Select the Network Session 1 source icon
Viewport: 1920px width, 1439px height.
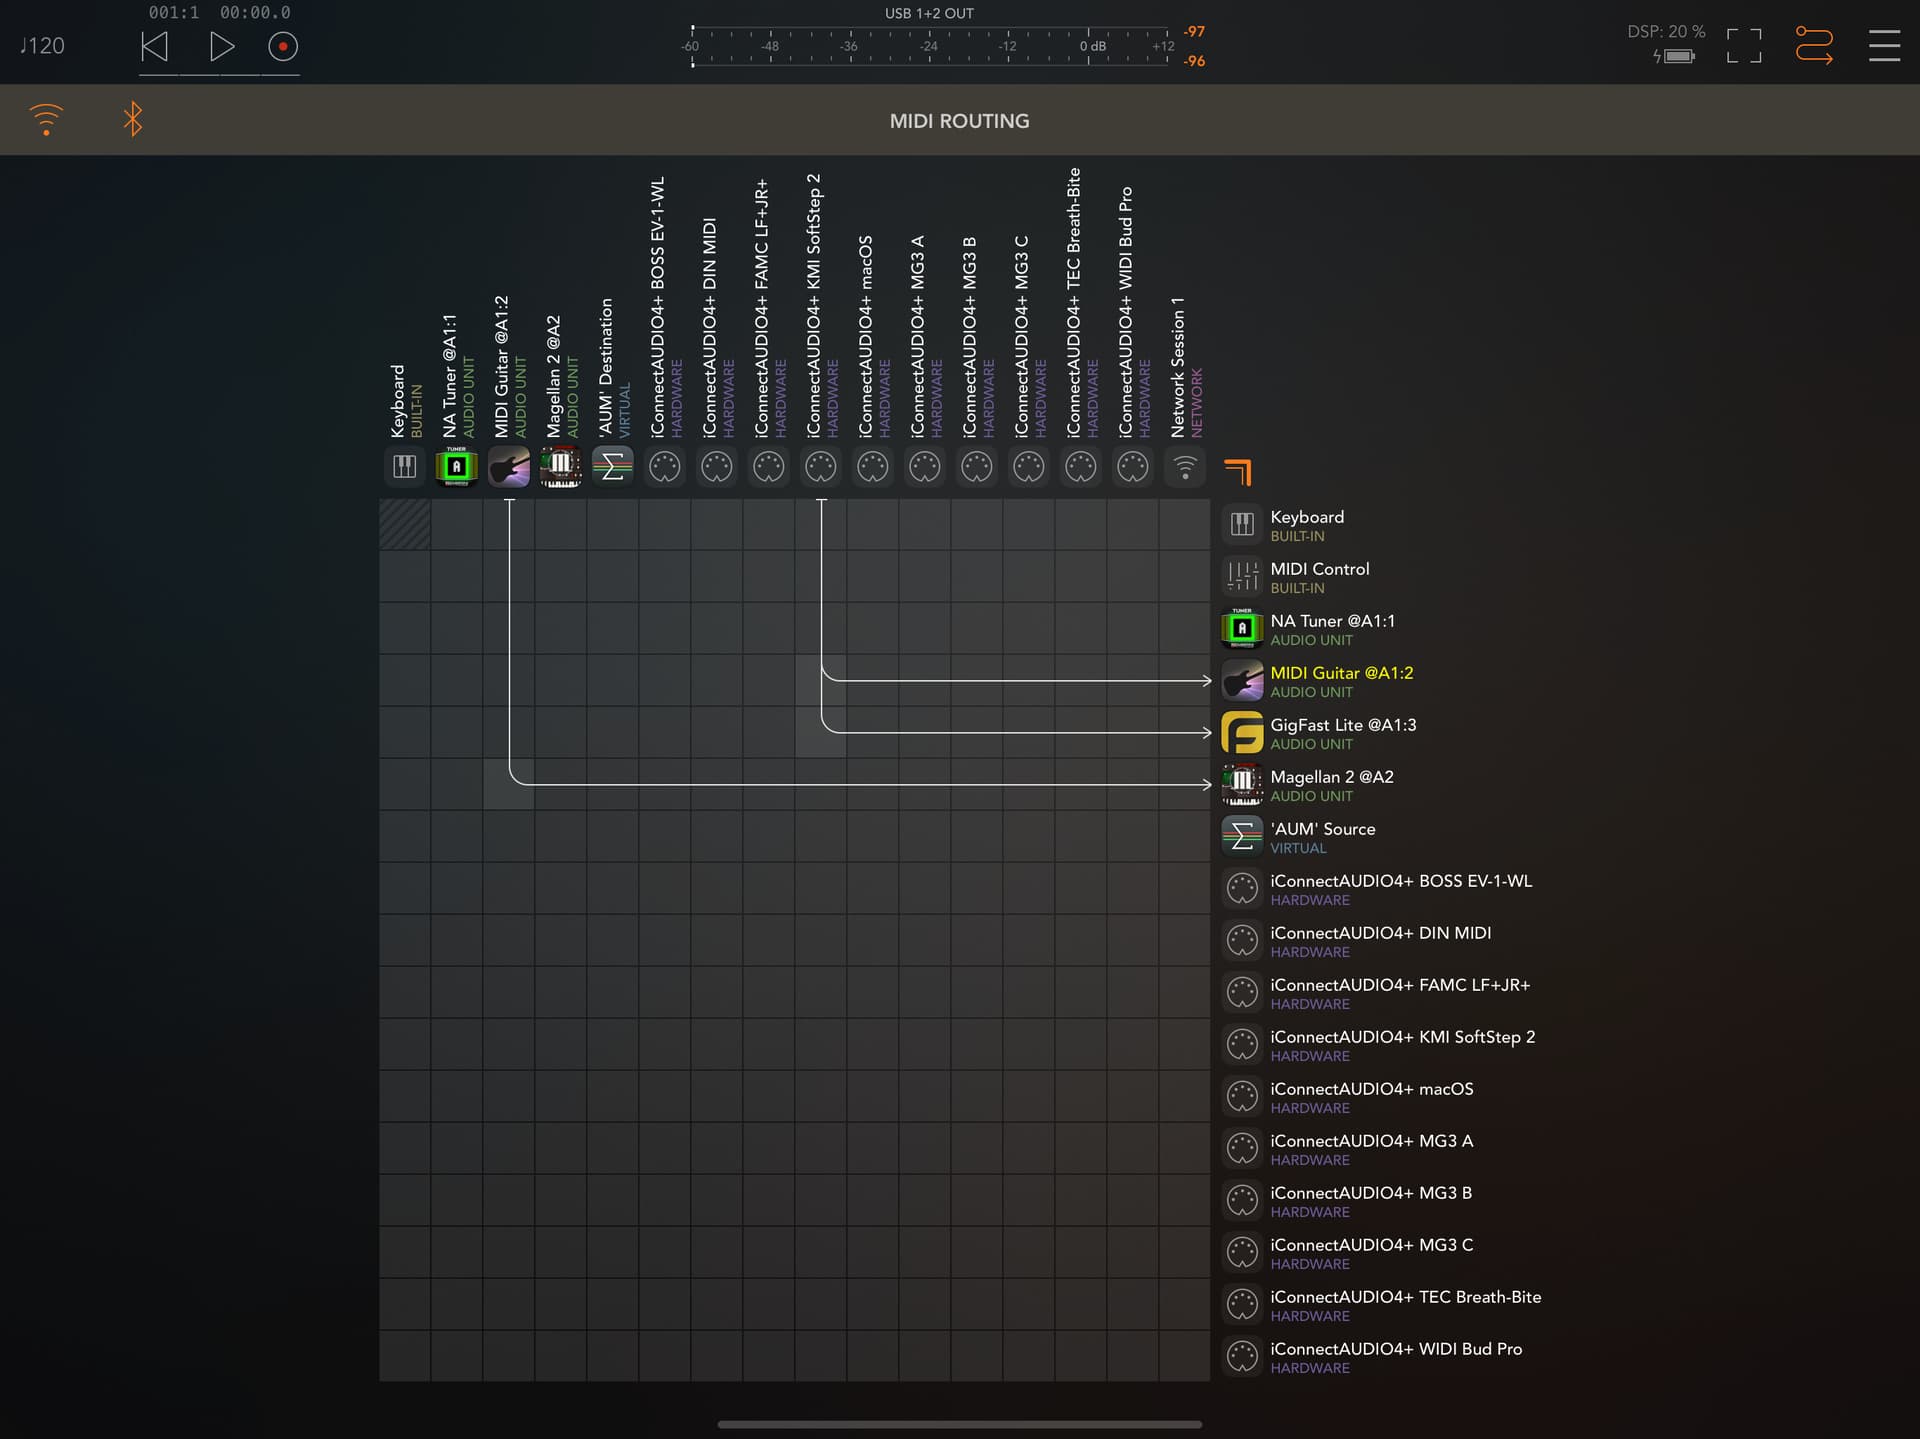1185,467
